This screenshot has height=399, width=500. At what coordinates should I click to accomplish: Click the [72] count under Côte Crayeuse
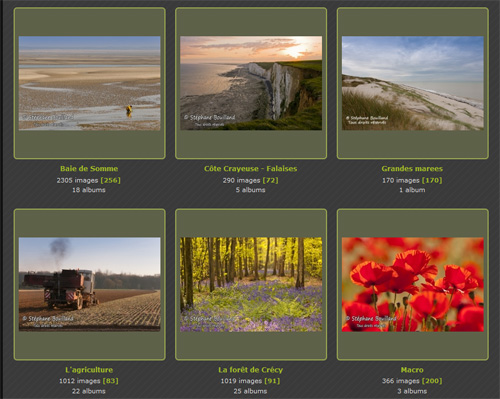pos(270,180)
